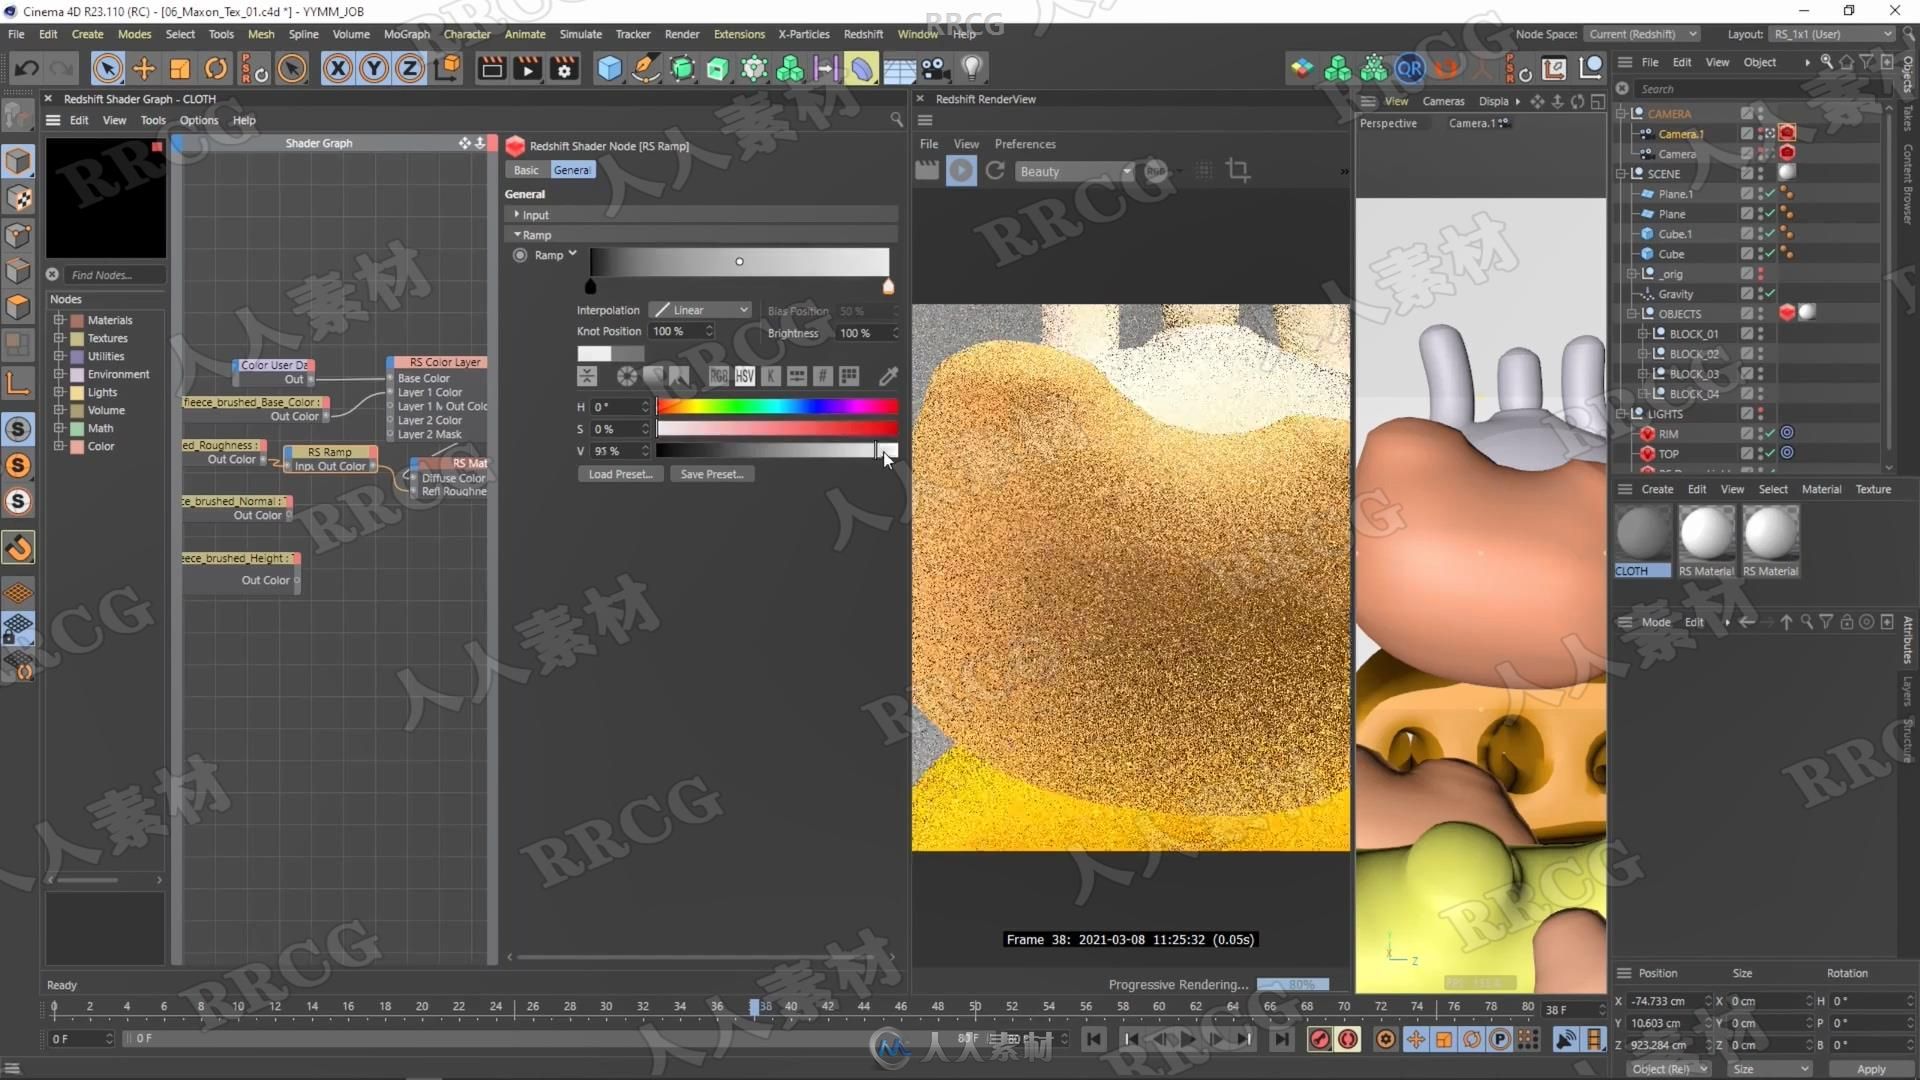Viewport: 1920px width, 1080px height.
Task: Click go to end of animation button
Action: (1281, 1040)
